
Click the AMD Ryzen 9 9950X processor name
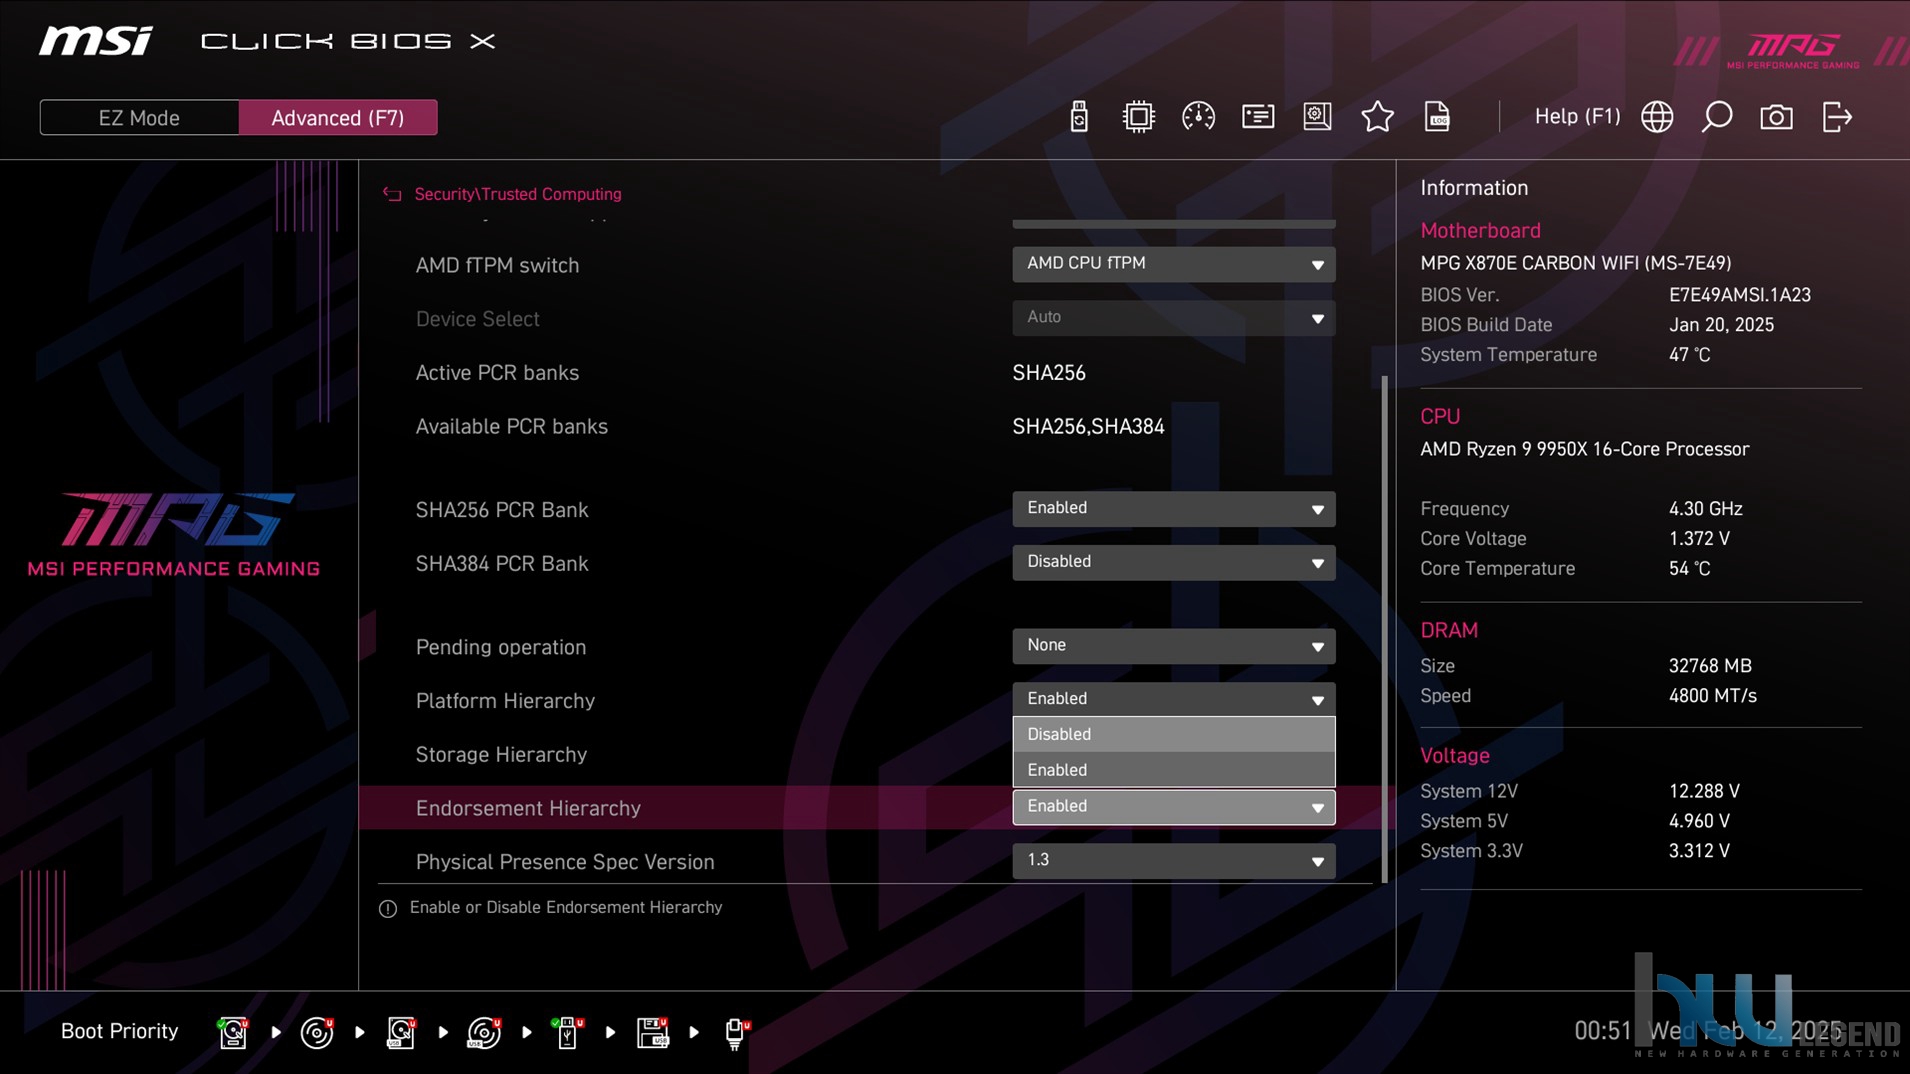pos(1584,449)
